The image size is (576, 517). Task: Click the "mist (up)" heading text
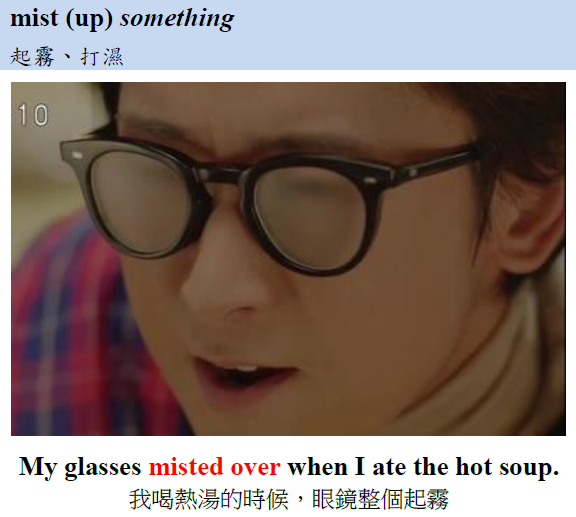pyautogui.click(x=61, y=18)
